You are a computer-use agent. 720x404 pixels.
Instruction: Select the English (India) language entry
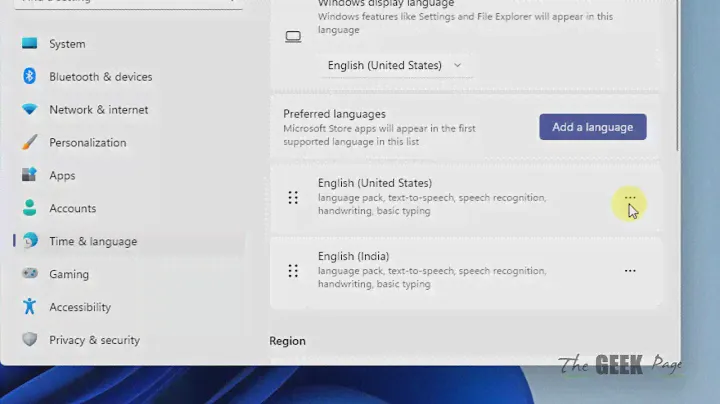[x=353, y=257]
